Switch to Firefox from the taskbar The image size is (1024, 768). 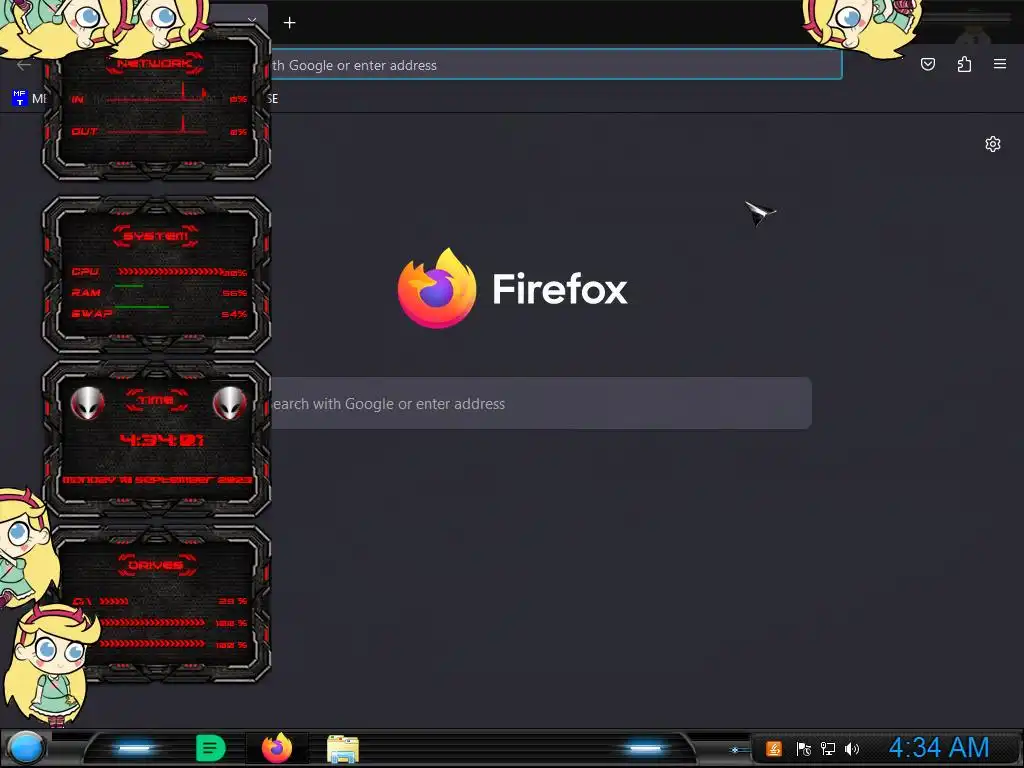(x=277, y=748)
